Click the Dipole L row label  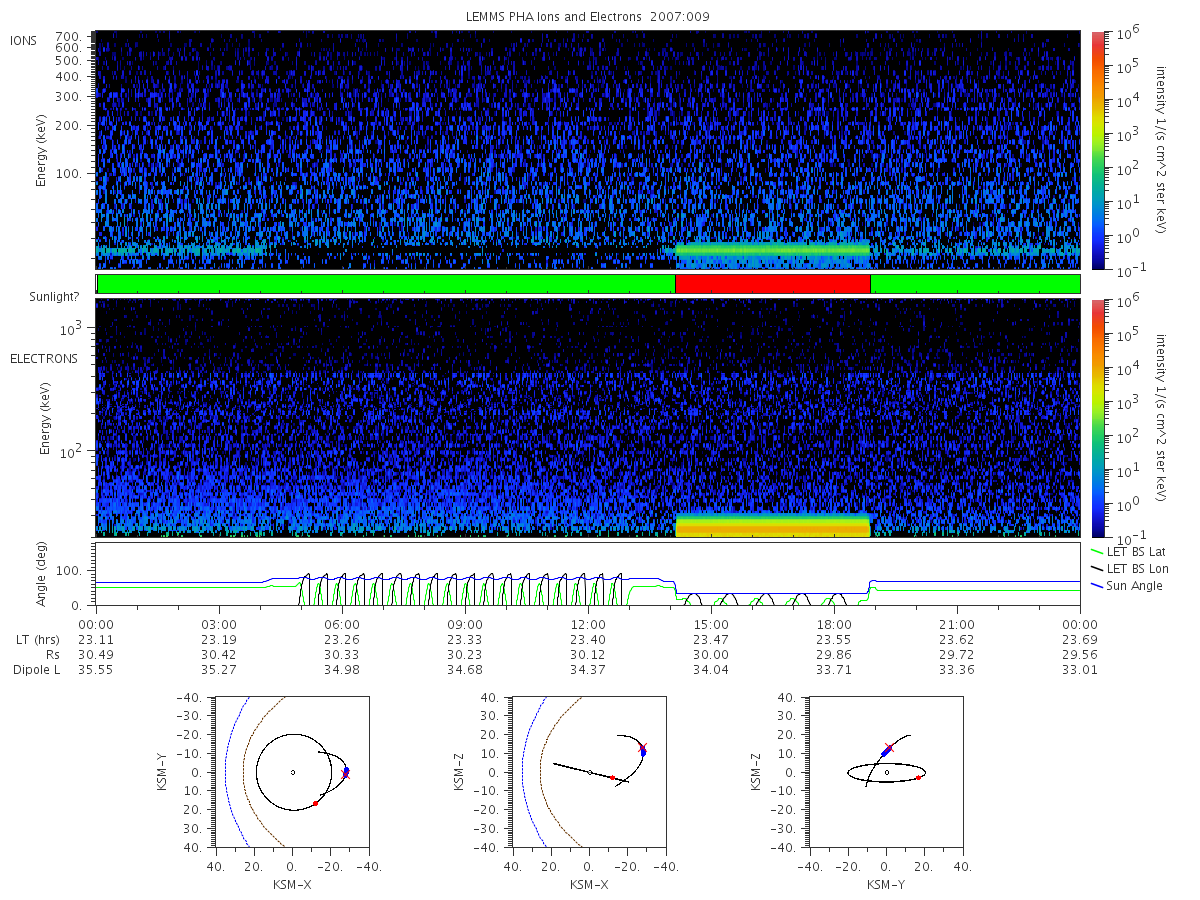point(36,670)
